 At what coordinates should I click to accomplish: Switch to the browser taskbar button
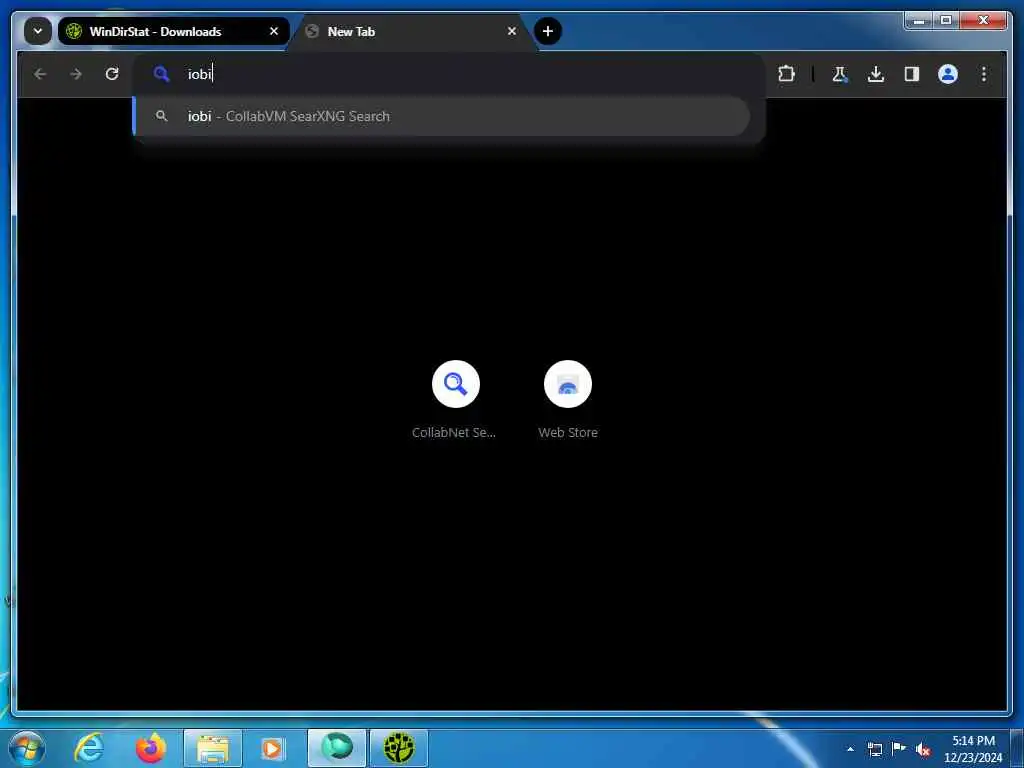click(336, 748)
